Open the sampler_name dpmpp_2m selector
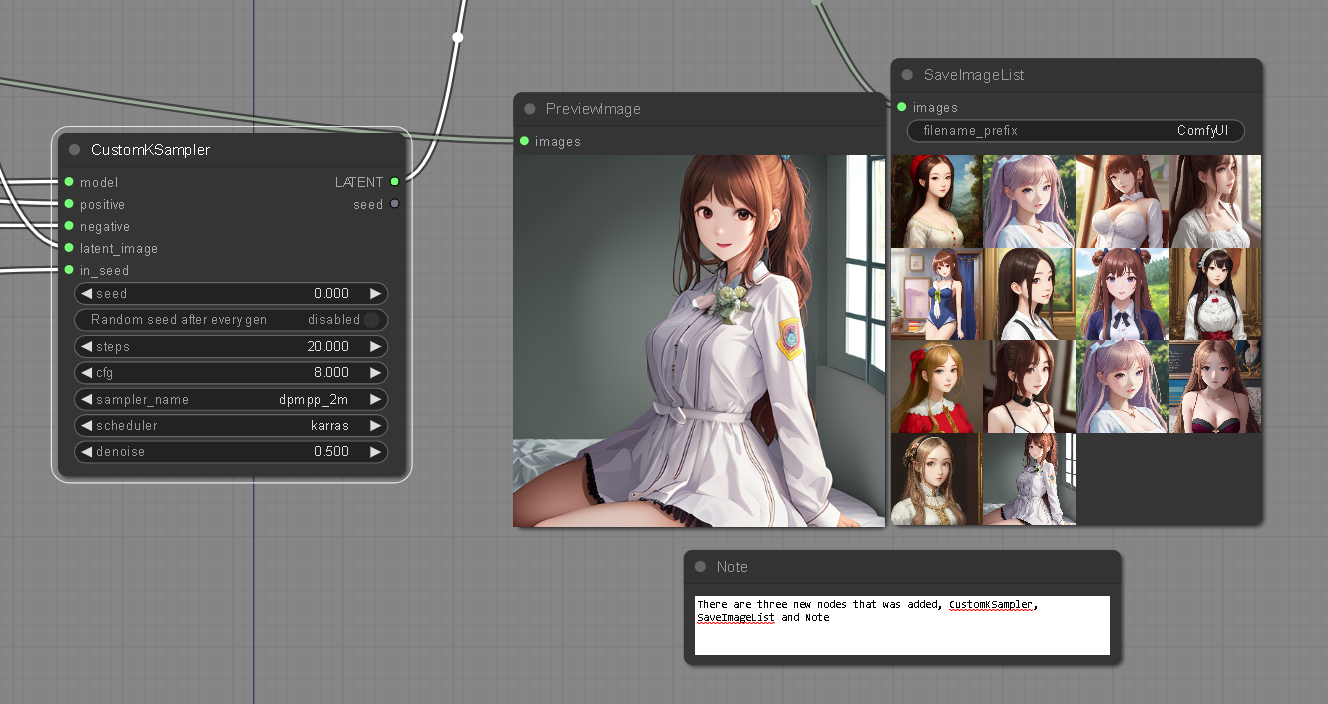Screen dimensions: 1328x704 231,400
